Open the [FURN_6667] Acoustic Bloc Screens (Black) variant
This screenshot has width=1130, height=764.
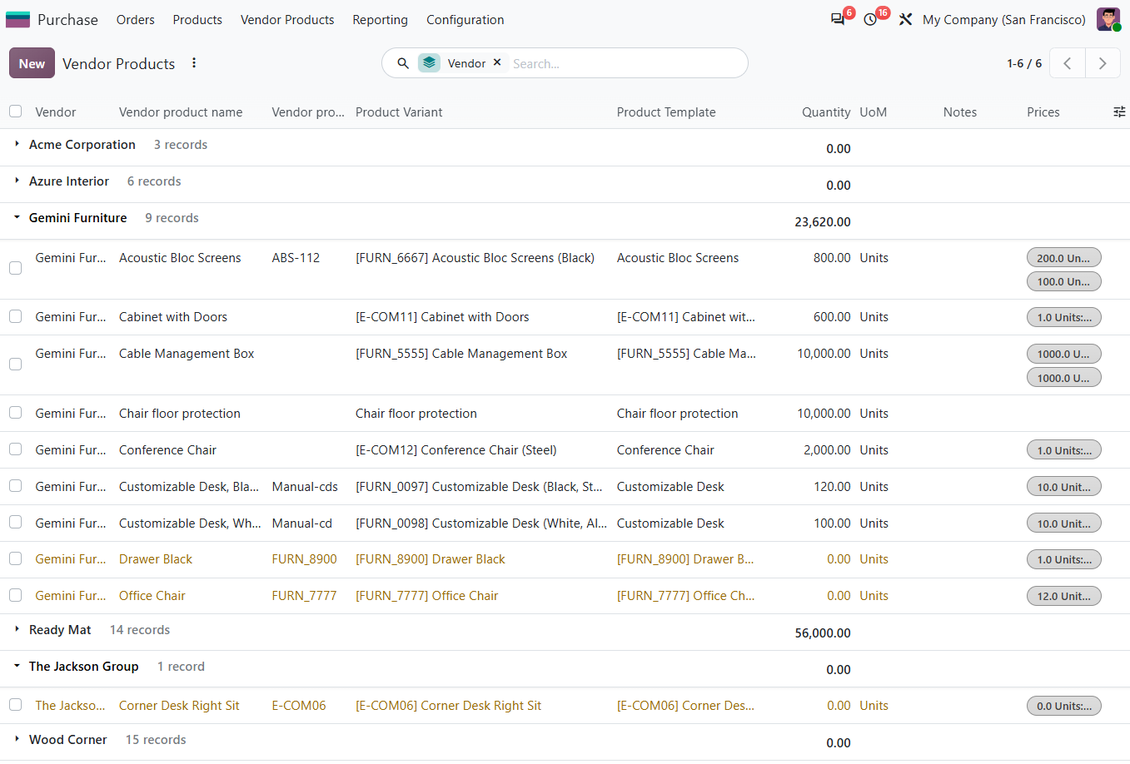475,258
